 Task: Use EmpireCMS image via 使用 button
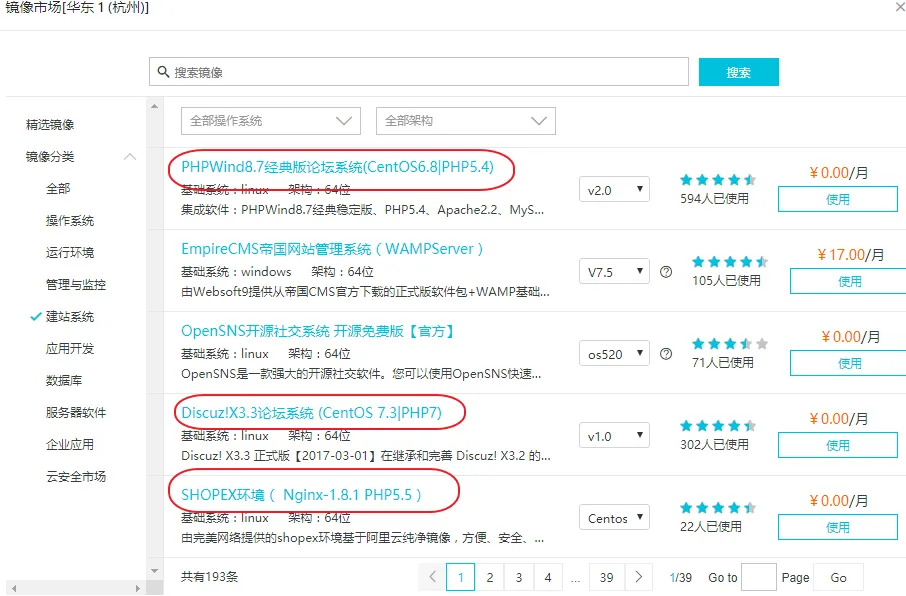click(848, 282)
